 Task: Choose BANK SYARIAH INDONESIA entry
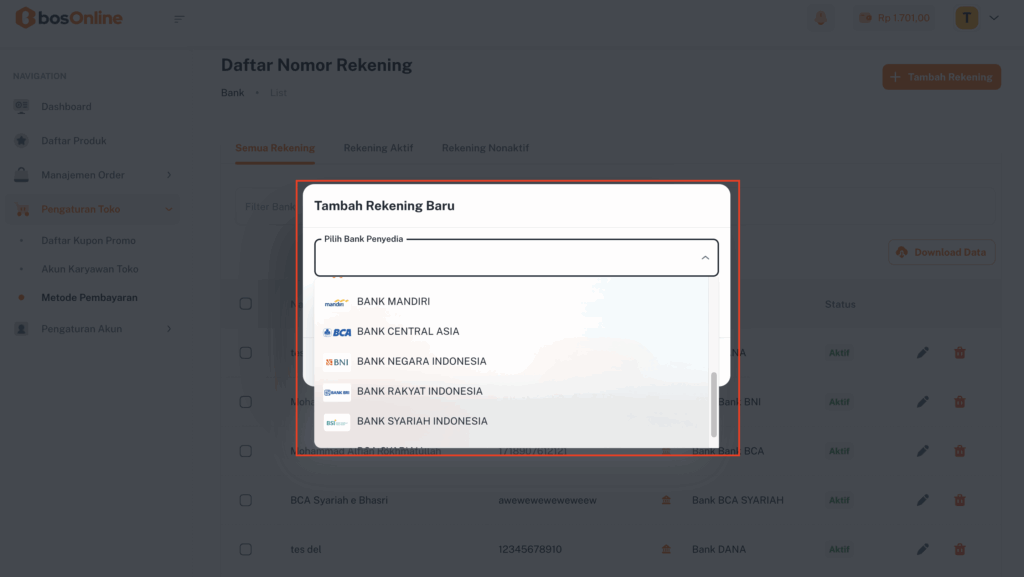click(x=422, y=421)
